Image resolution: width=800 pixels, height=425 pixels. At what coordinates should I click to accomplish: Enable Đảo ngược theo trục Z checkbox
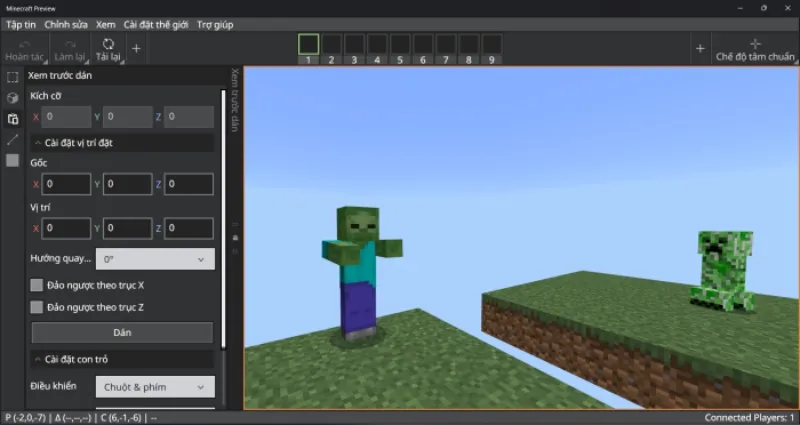coord(36,307)
